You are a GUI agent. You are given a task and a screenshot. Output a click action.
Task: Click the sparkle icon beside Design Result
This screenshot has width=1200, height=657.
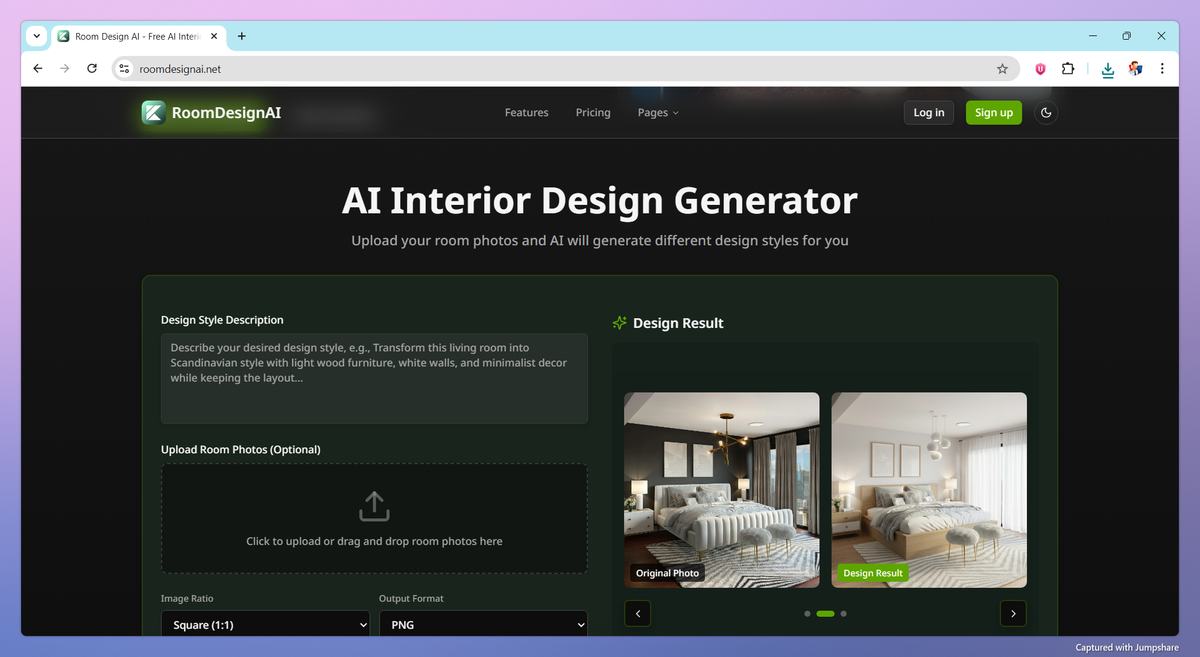(620, 322)
